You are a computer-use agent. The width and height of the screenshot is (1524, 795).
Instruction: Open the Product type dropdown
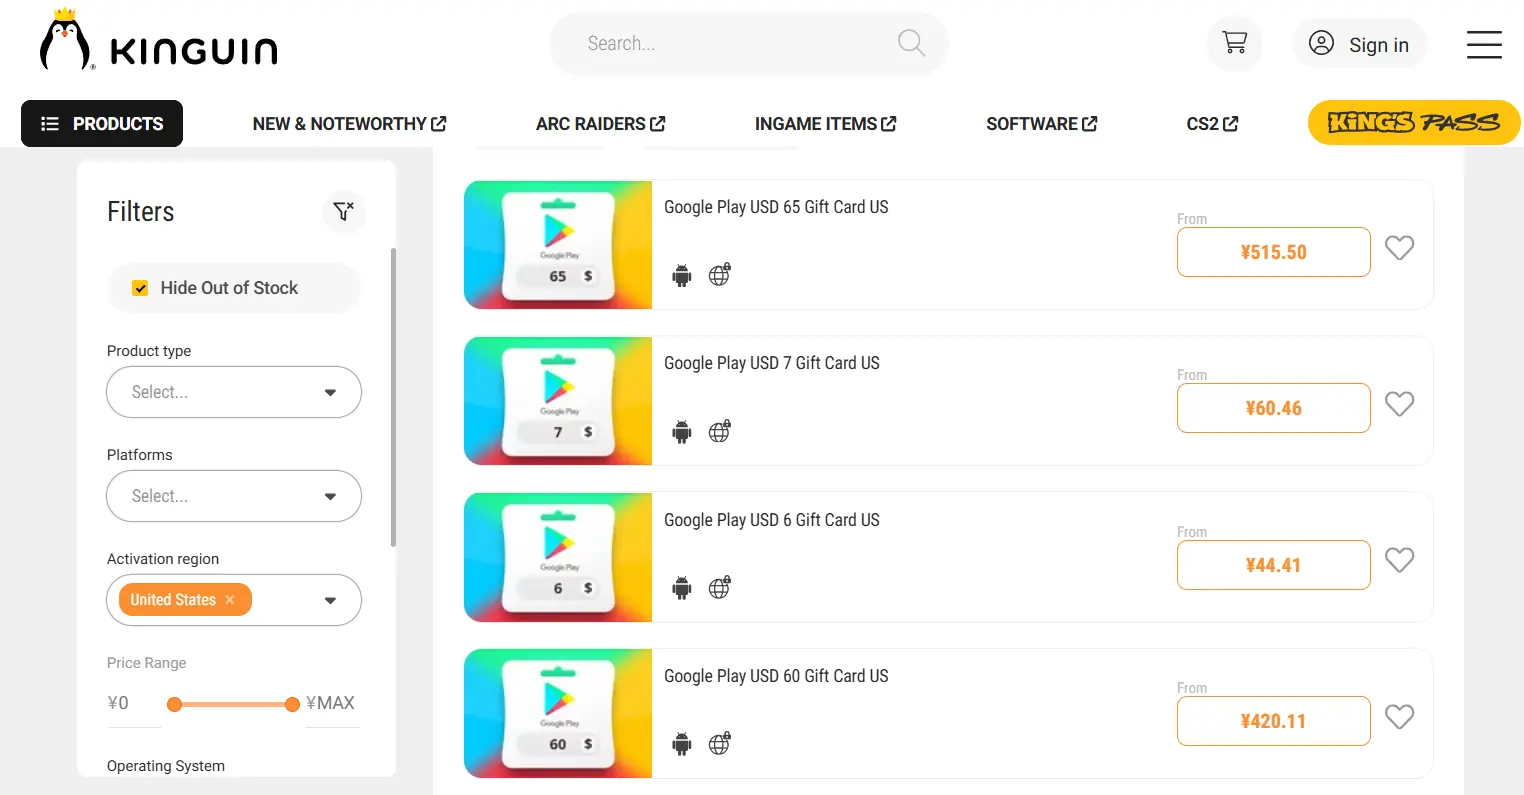coord(233,392)
